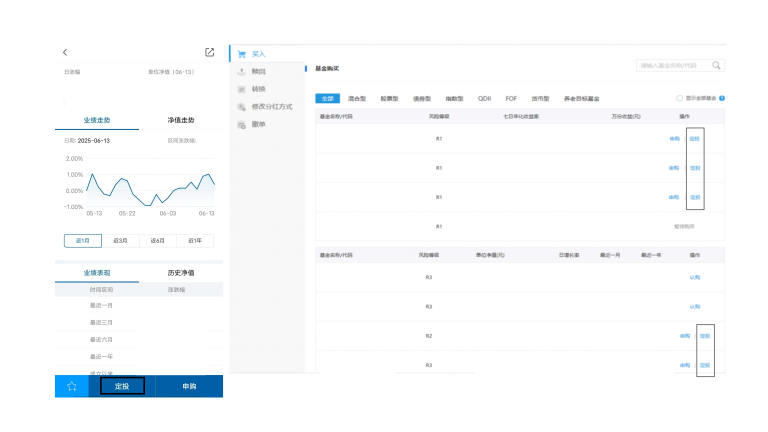Click 认购 in the first R3 fund row

[695, 277]
